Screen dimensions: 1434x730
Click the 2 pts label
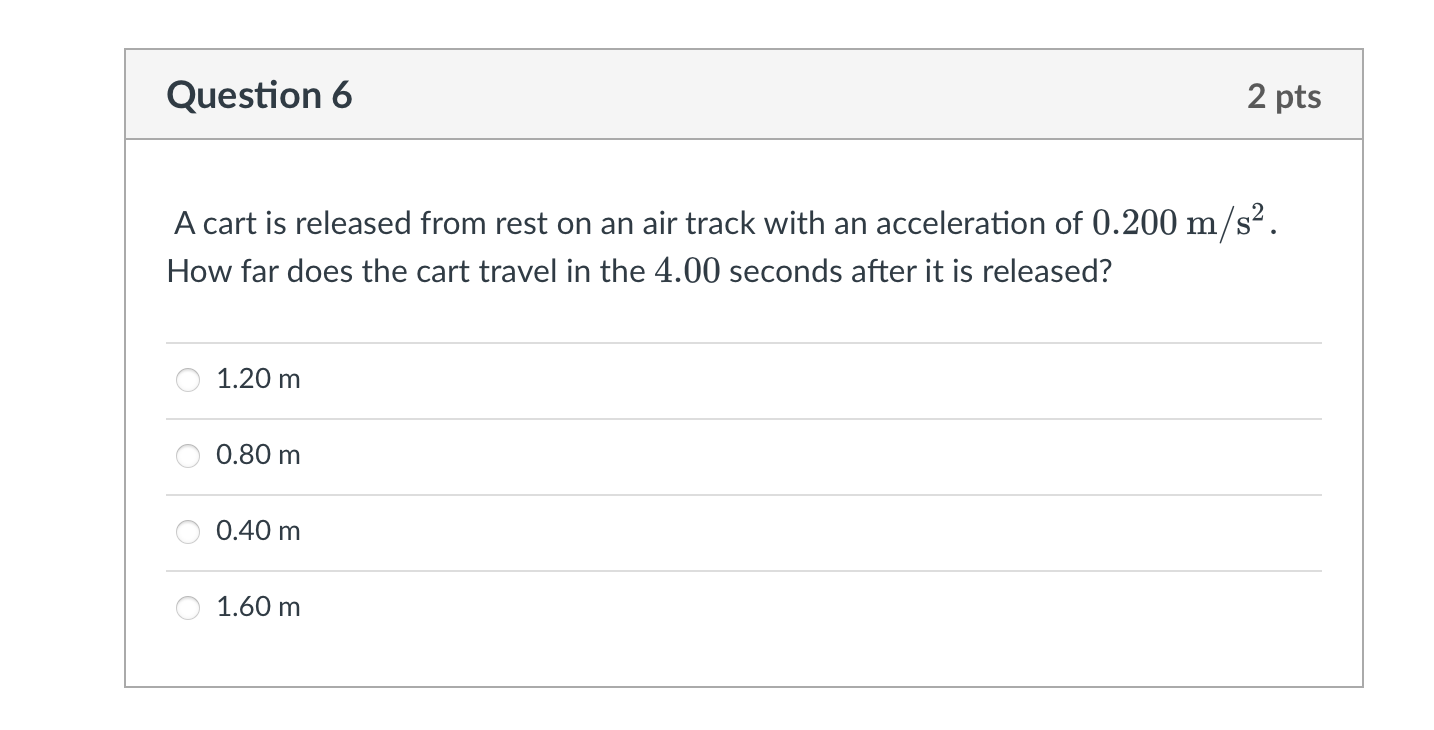[x=1286, y=95]
